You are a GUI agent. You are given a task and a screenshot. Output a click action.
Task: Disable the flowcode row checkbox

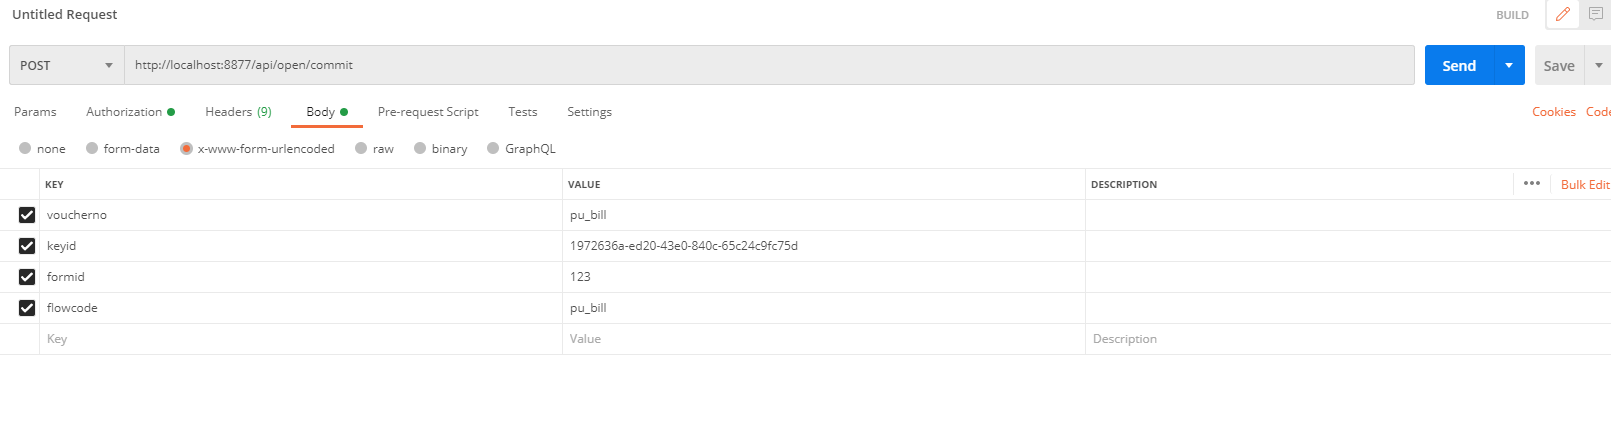pos(27,308)
